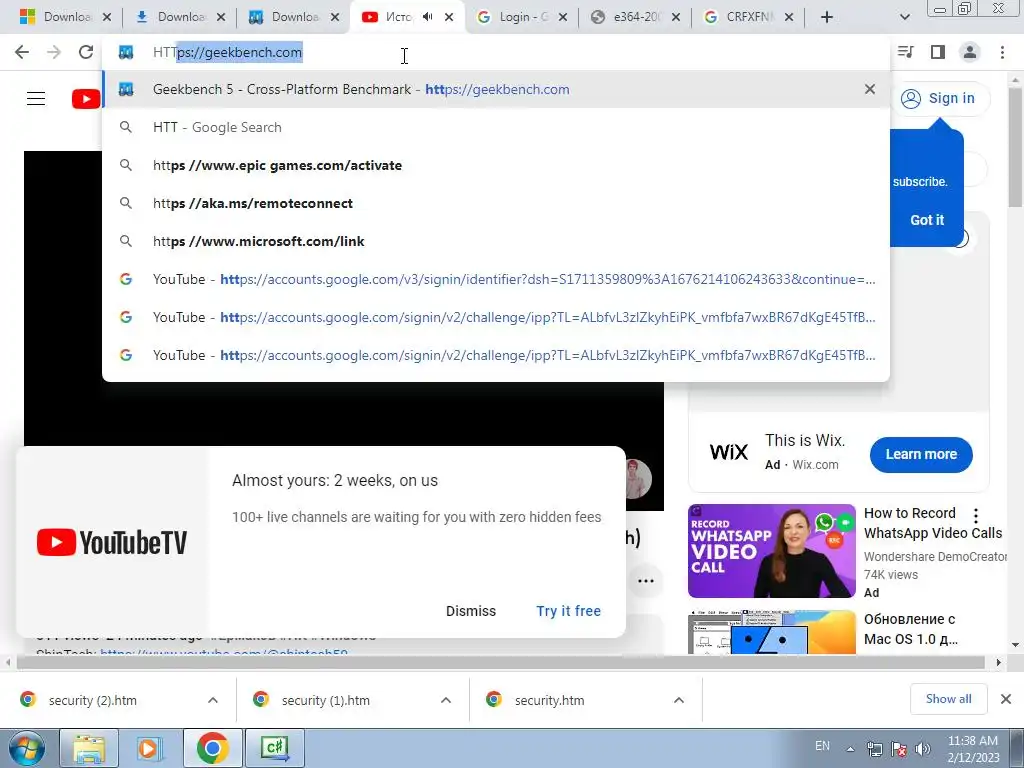Screen dimensions: 1024x768
Task: Click the page vertical scrollbar
Action: [x=1016, y=148]
